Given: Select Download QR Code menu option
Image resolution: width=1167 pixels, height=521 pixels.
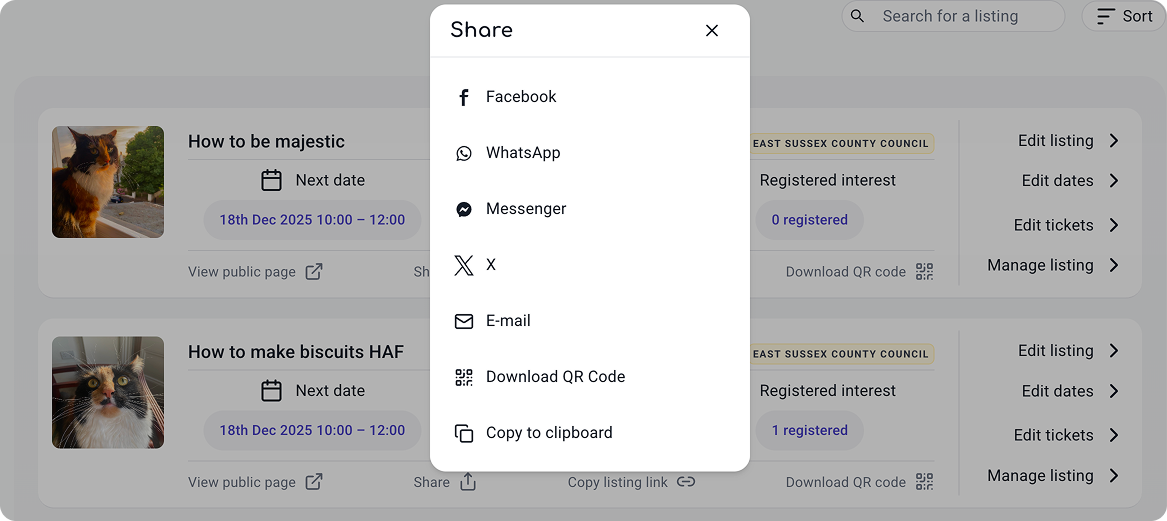Looking at the screenshot, I should (555, 377).
